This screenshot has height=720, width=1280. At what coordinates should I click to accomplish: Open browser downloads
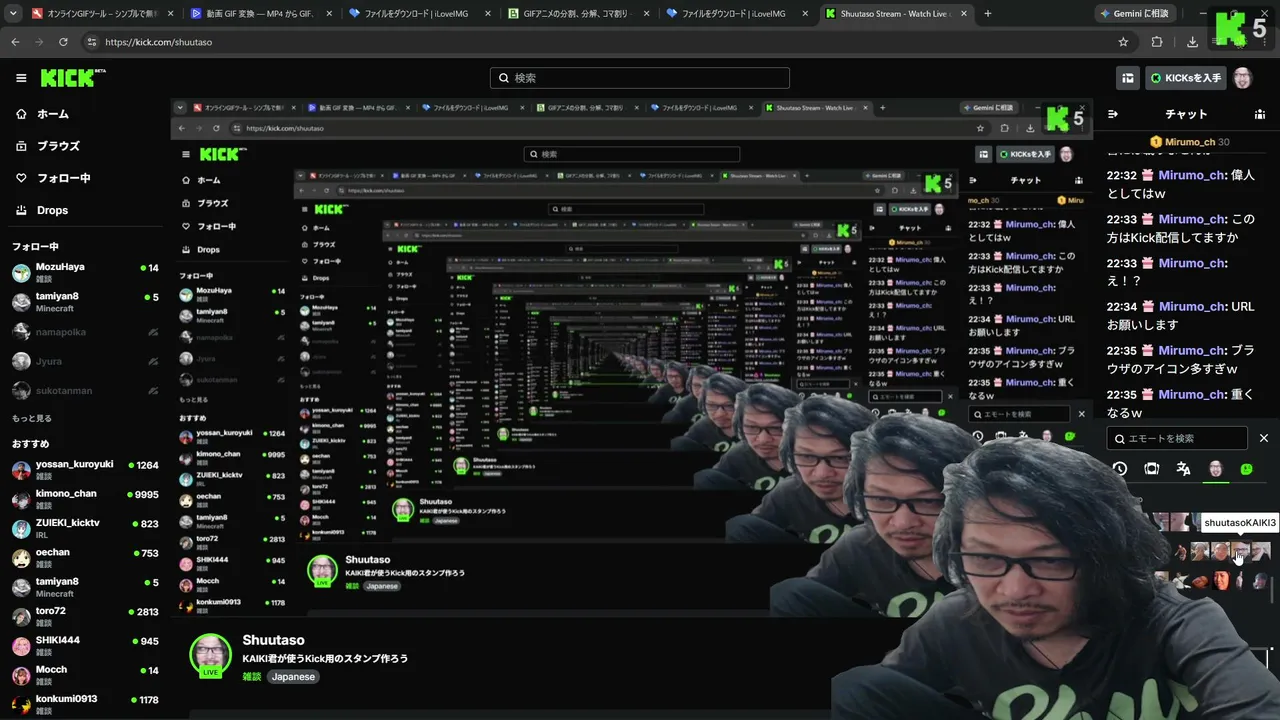[1192, 42]
